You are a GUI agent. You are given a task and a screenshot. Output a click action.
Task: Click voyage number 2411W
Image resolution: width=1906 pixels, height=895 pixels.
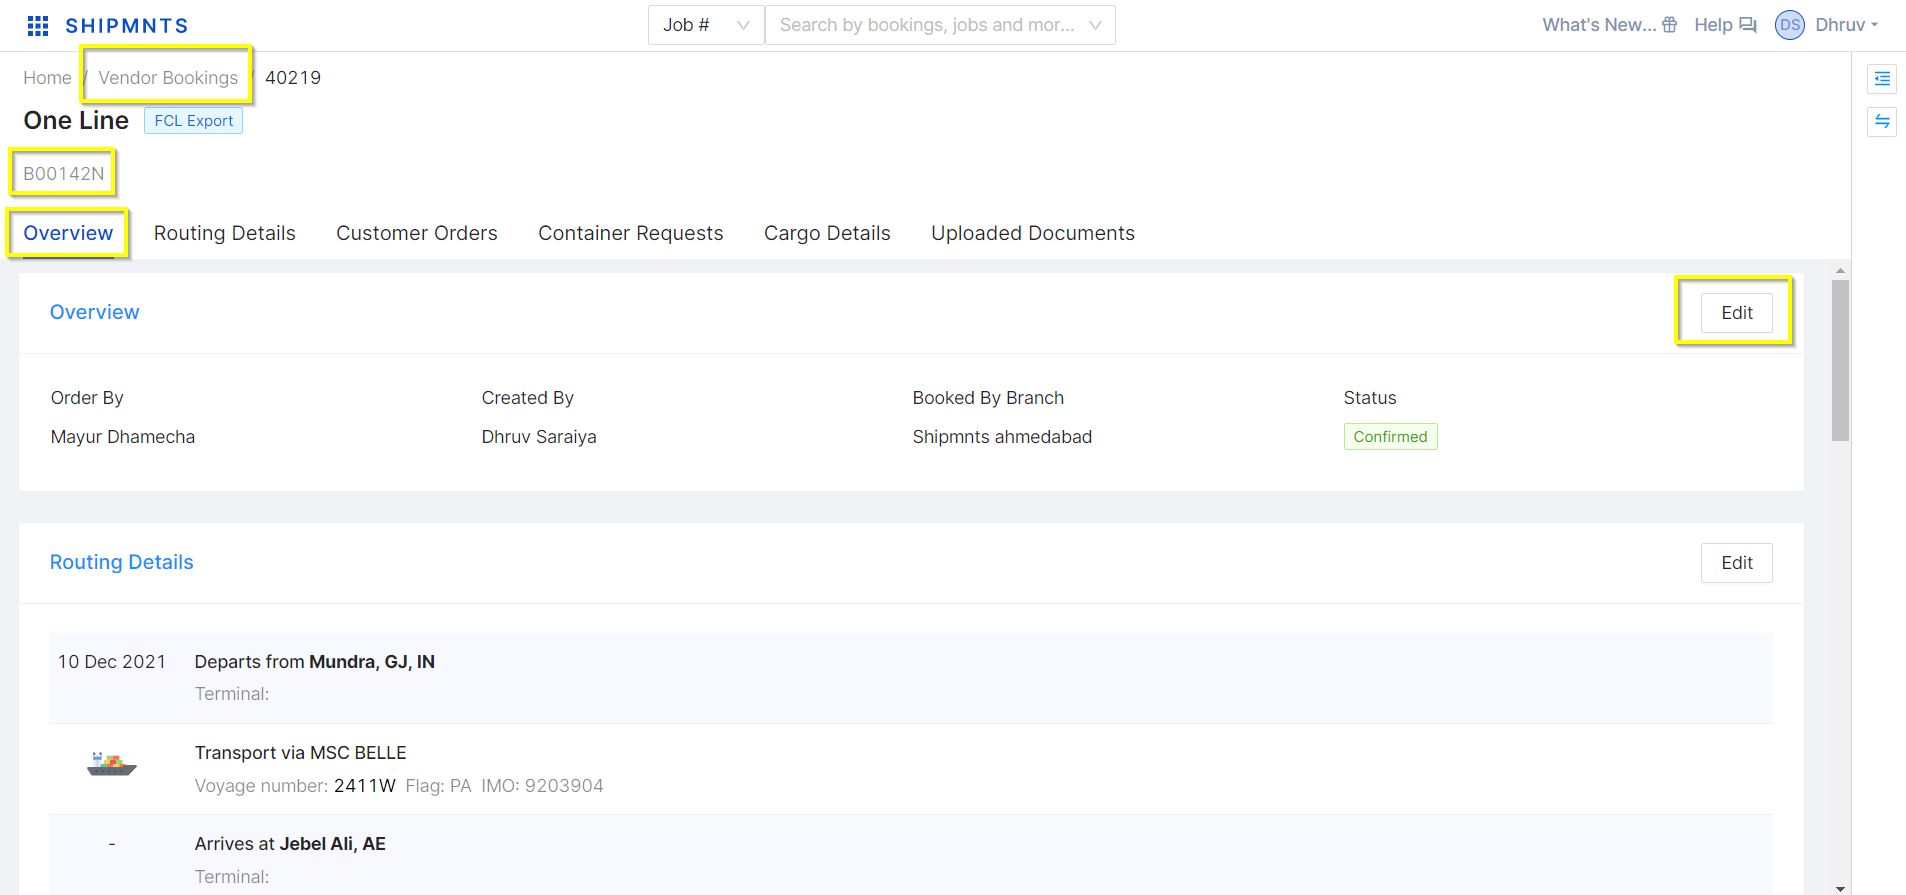[x=365, y=786]
